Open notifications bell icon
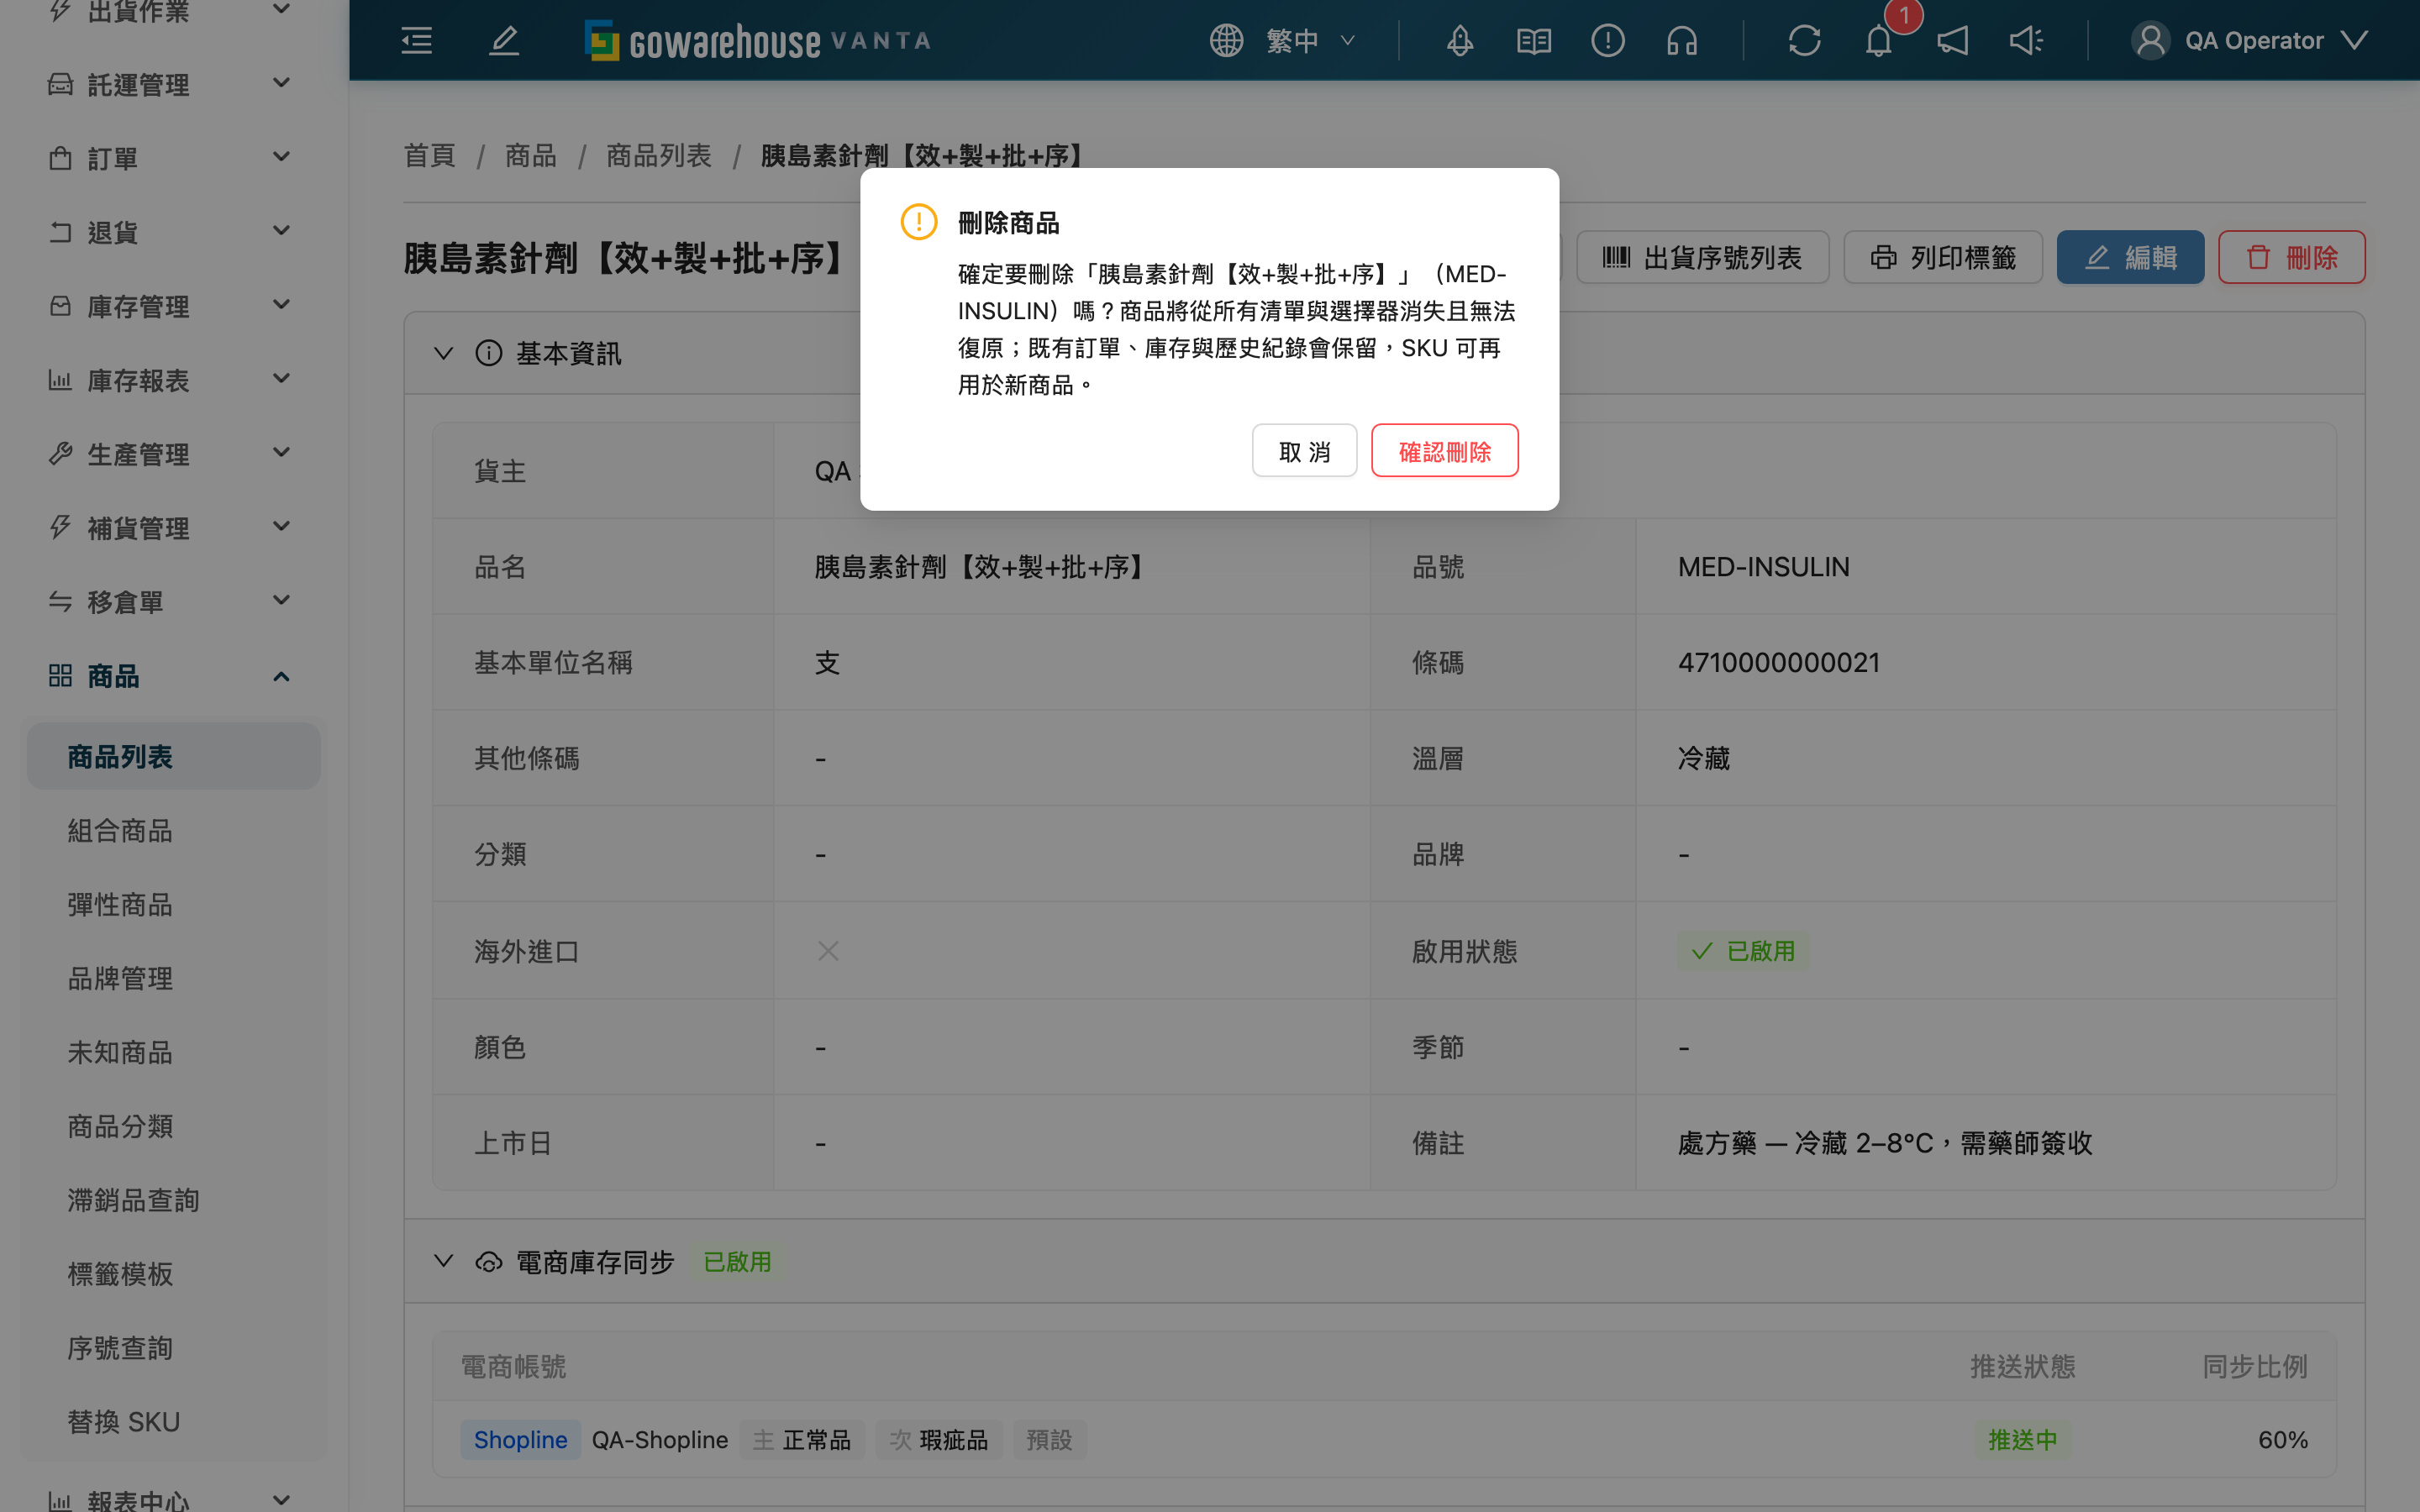2420x1512 pixels. [x=1878, y=40]
